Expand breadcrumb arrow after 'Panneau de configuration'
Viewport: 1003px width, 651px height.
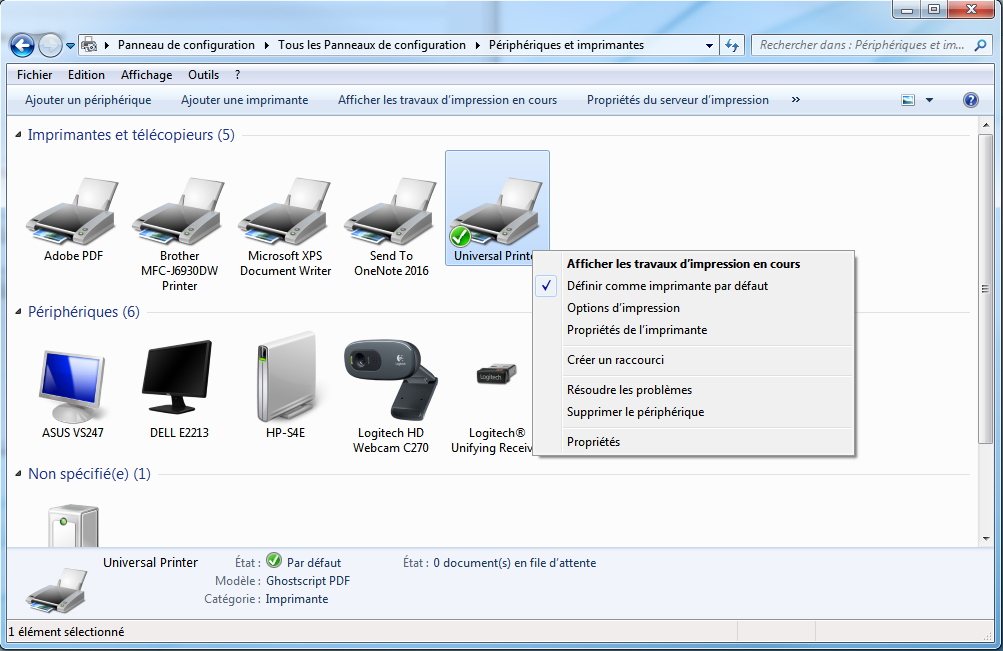pos(267,45)
